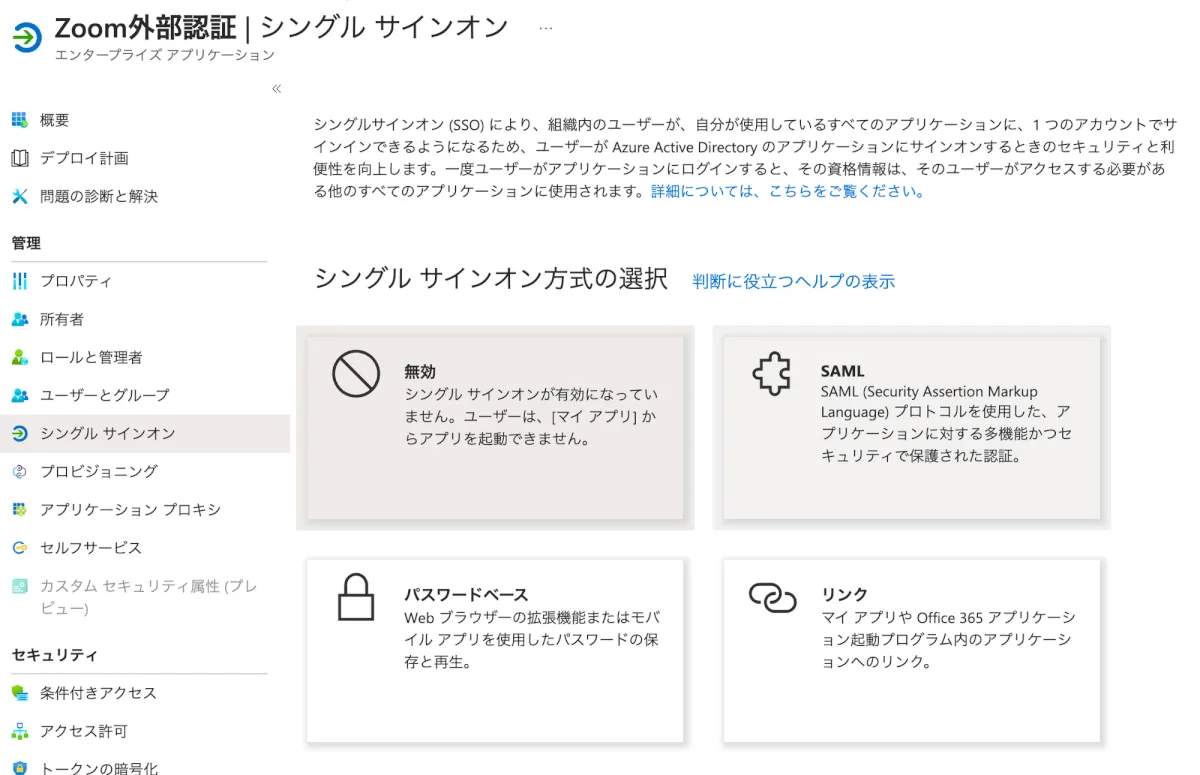Click the デプロイ計画 book icon

tap(19, 158)
